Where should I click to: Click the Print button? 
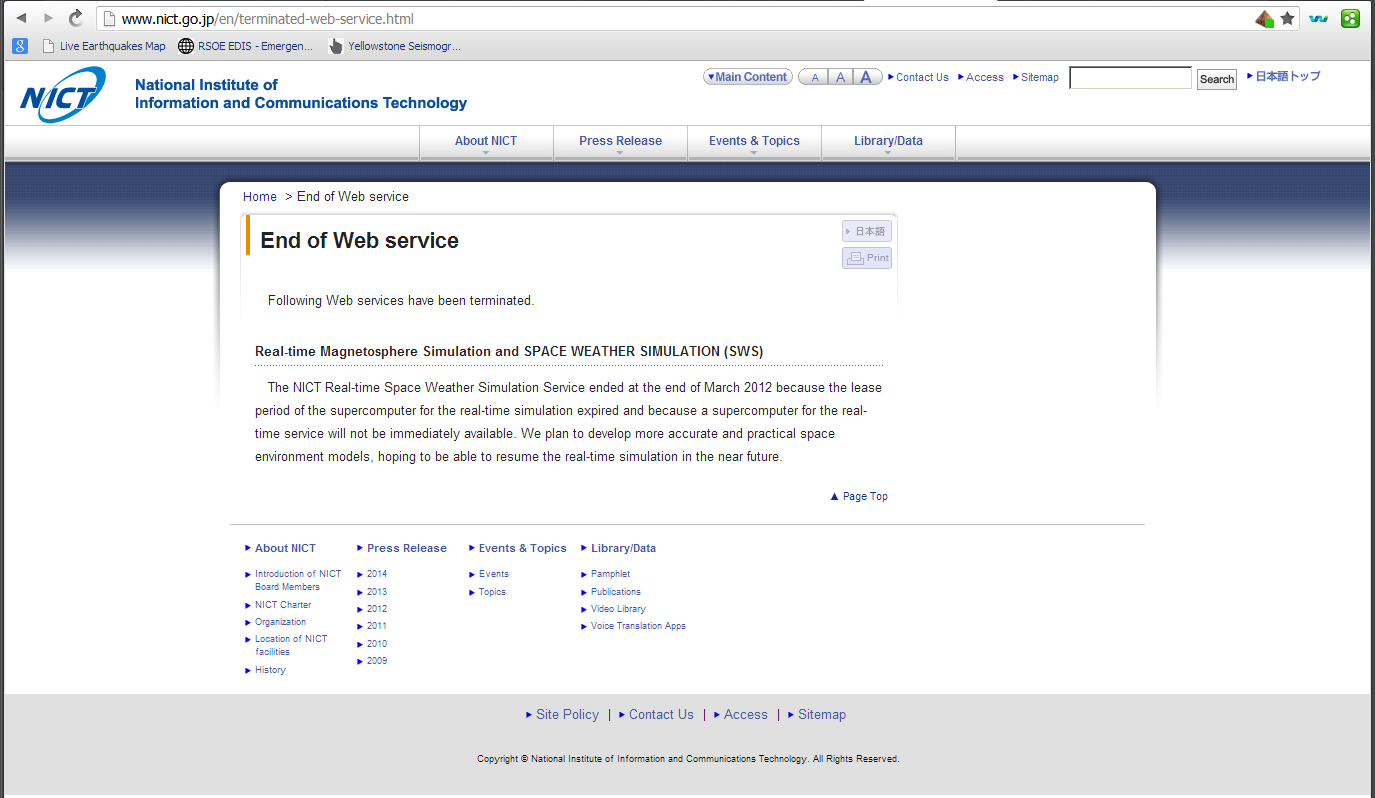867,258
